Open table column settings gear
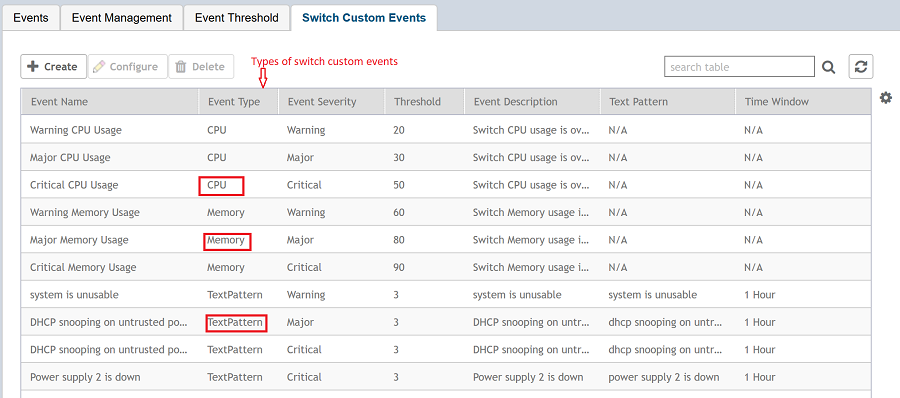This screenshot has height=398, width=900. point(886,98)
